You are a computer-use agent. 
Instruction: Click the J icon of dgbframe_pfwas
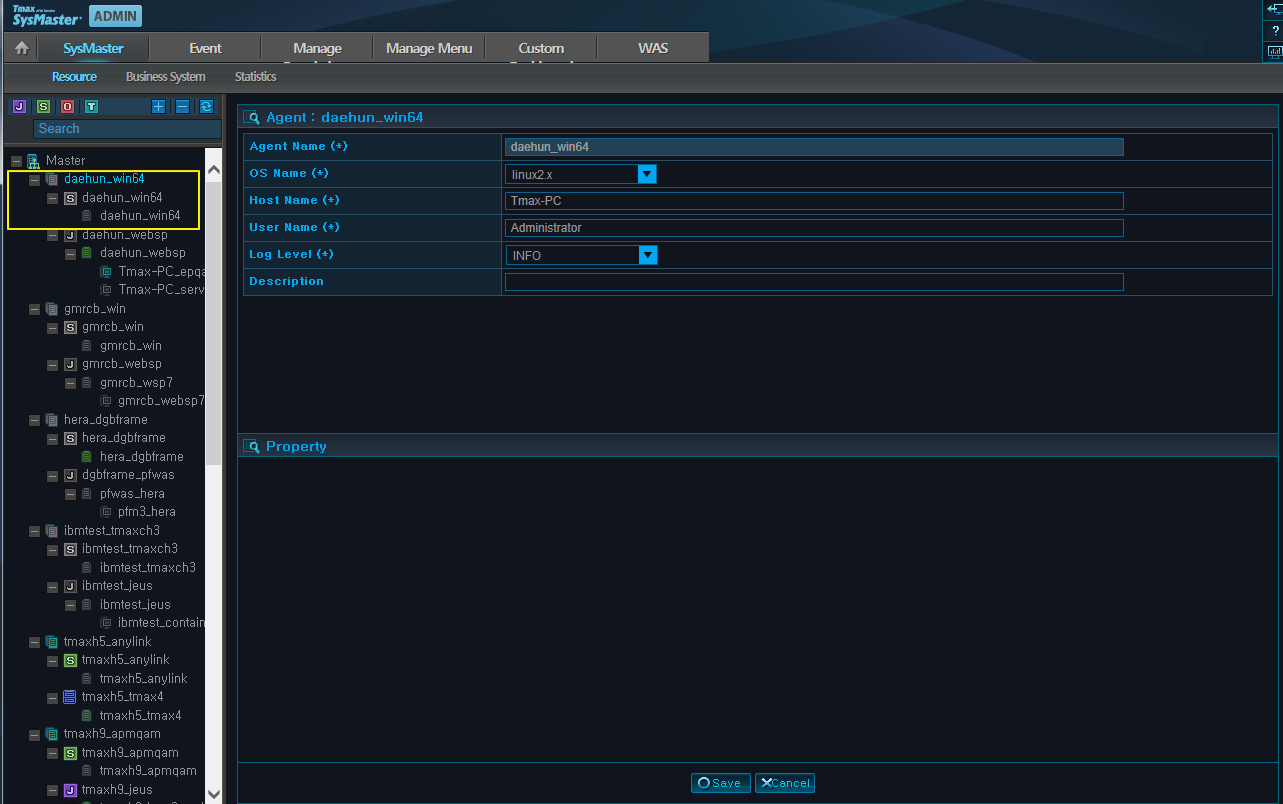coord(70,475)
